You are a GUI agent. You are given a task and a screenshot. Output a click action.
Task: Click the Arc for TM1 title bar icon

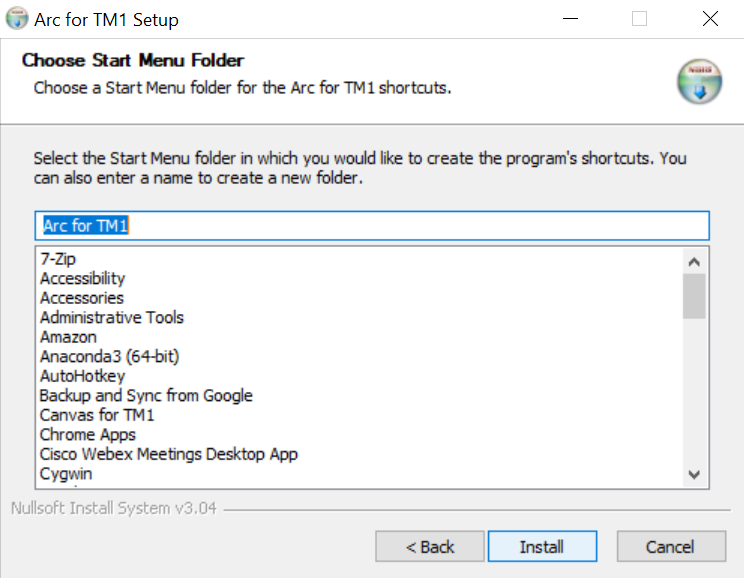[x=17, y=19]
